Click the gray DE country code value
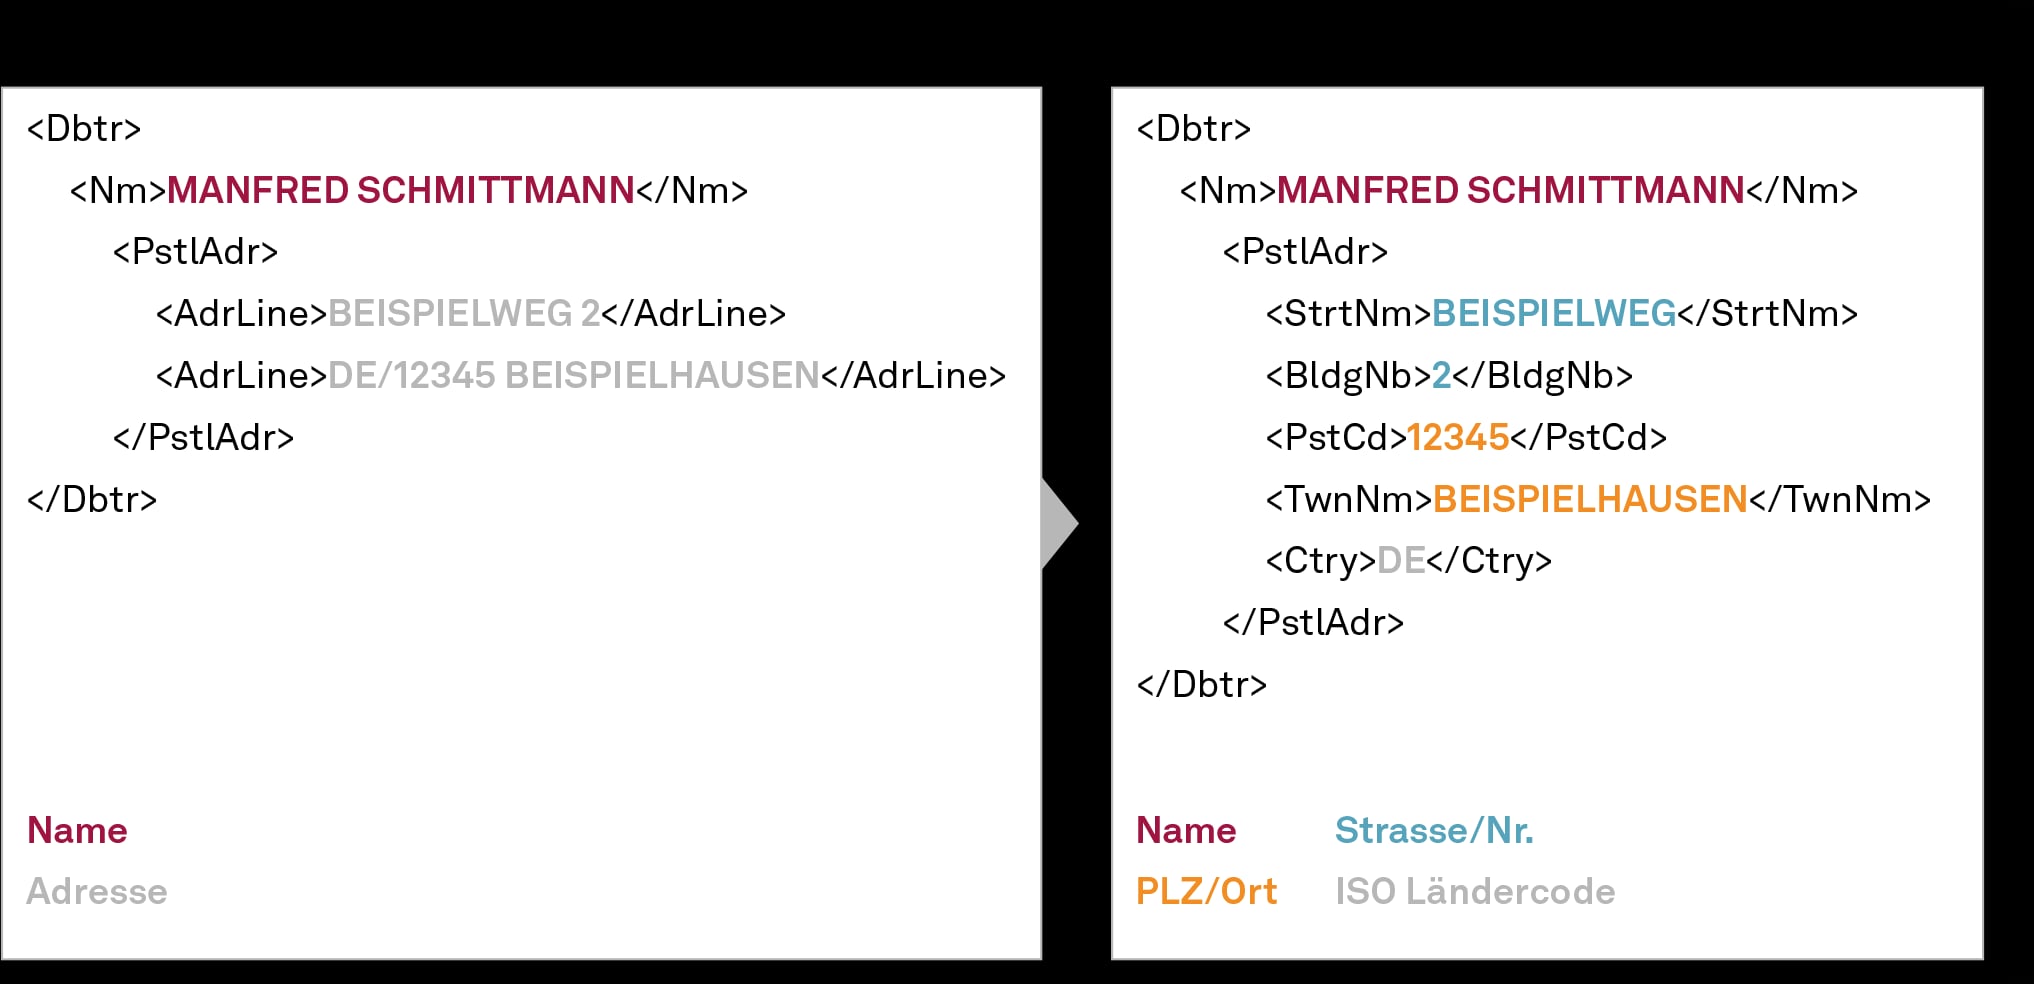 pyautogui.click(x=1401, y=561)
